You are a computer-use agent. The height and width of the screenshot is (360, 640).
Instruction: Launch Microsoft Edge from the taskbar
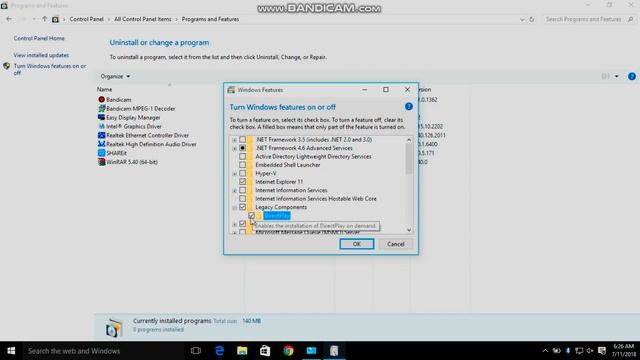coord(220,351)
